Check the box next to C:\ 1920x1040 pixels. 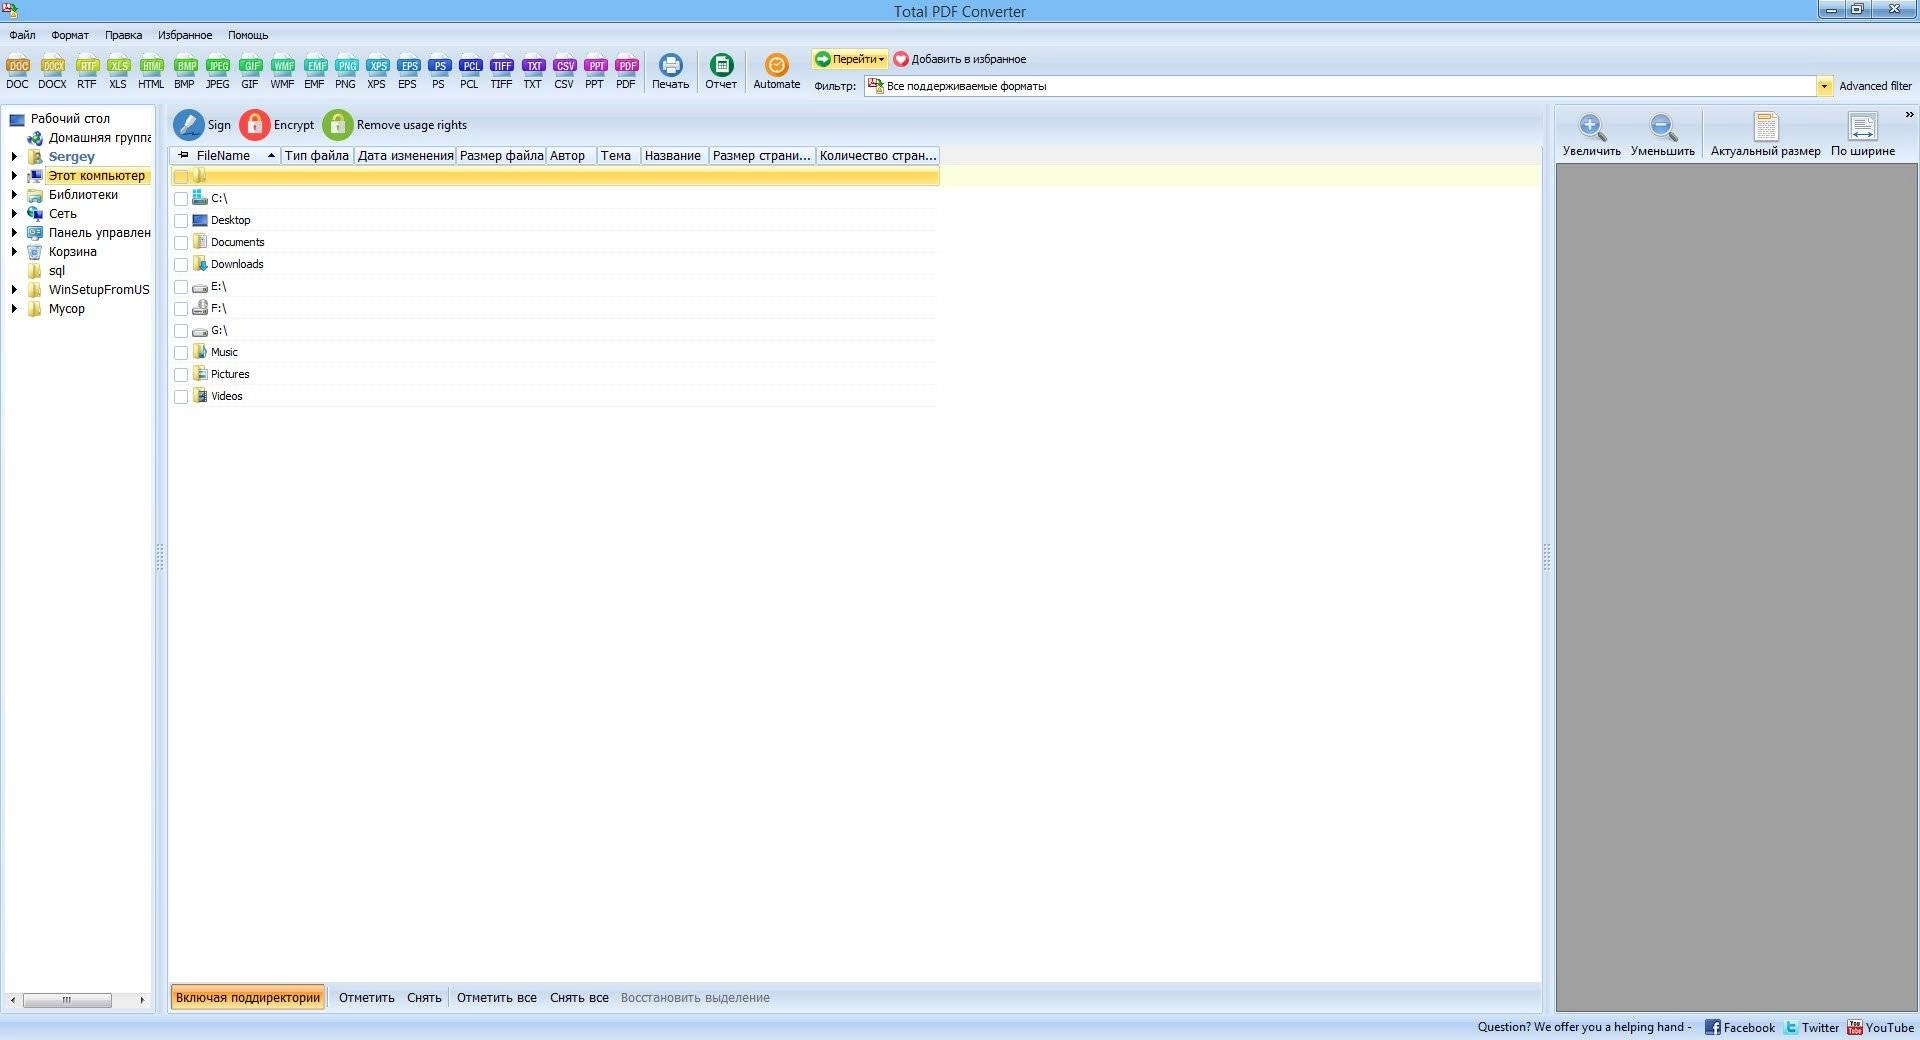[x=181, y=199]
